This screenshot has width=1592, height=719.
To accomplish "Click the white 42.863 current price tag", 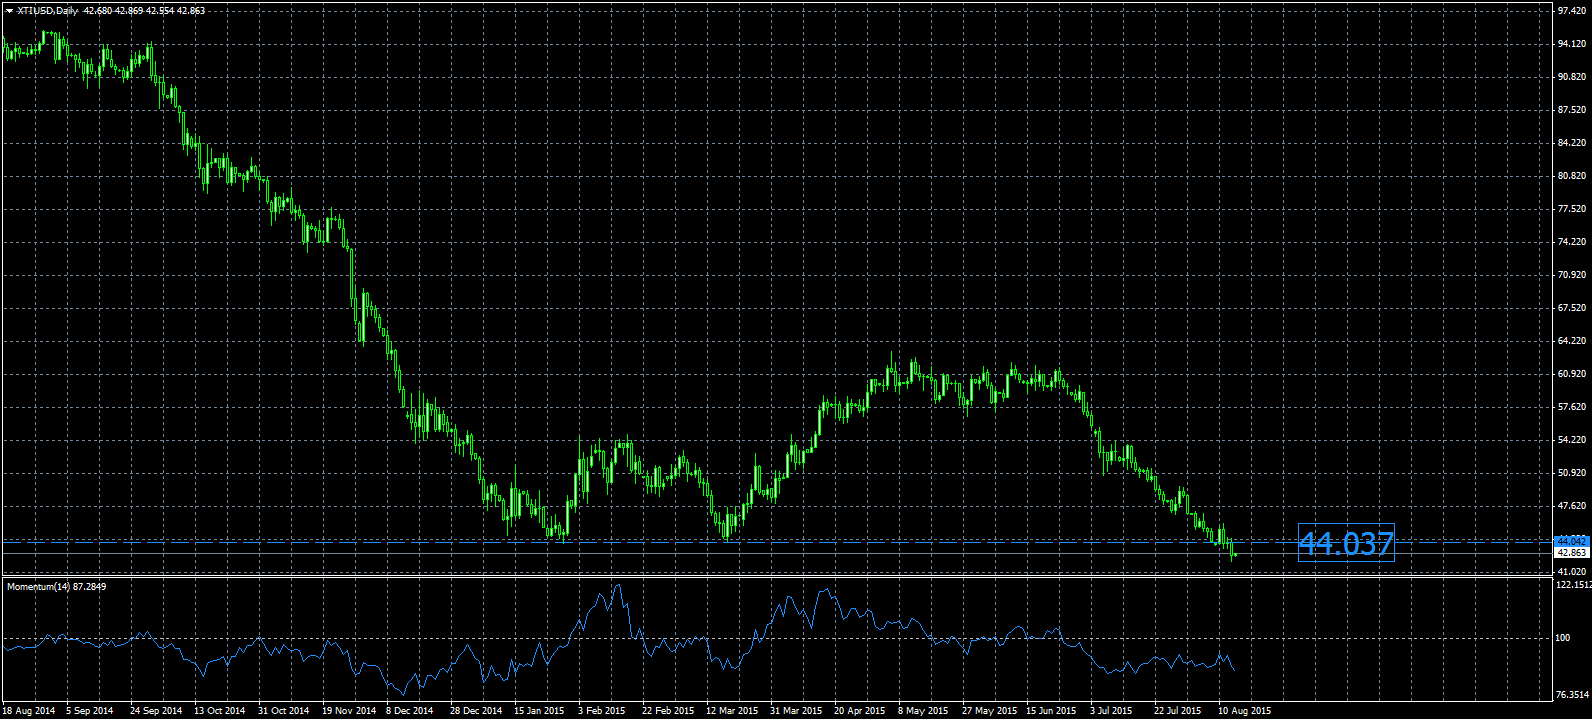I will pos(1571,552).
